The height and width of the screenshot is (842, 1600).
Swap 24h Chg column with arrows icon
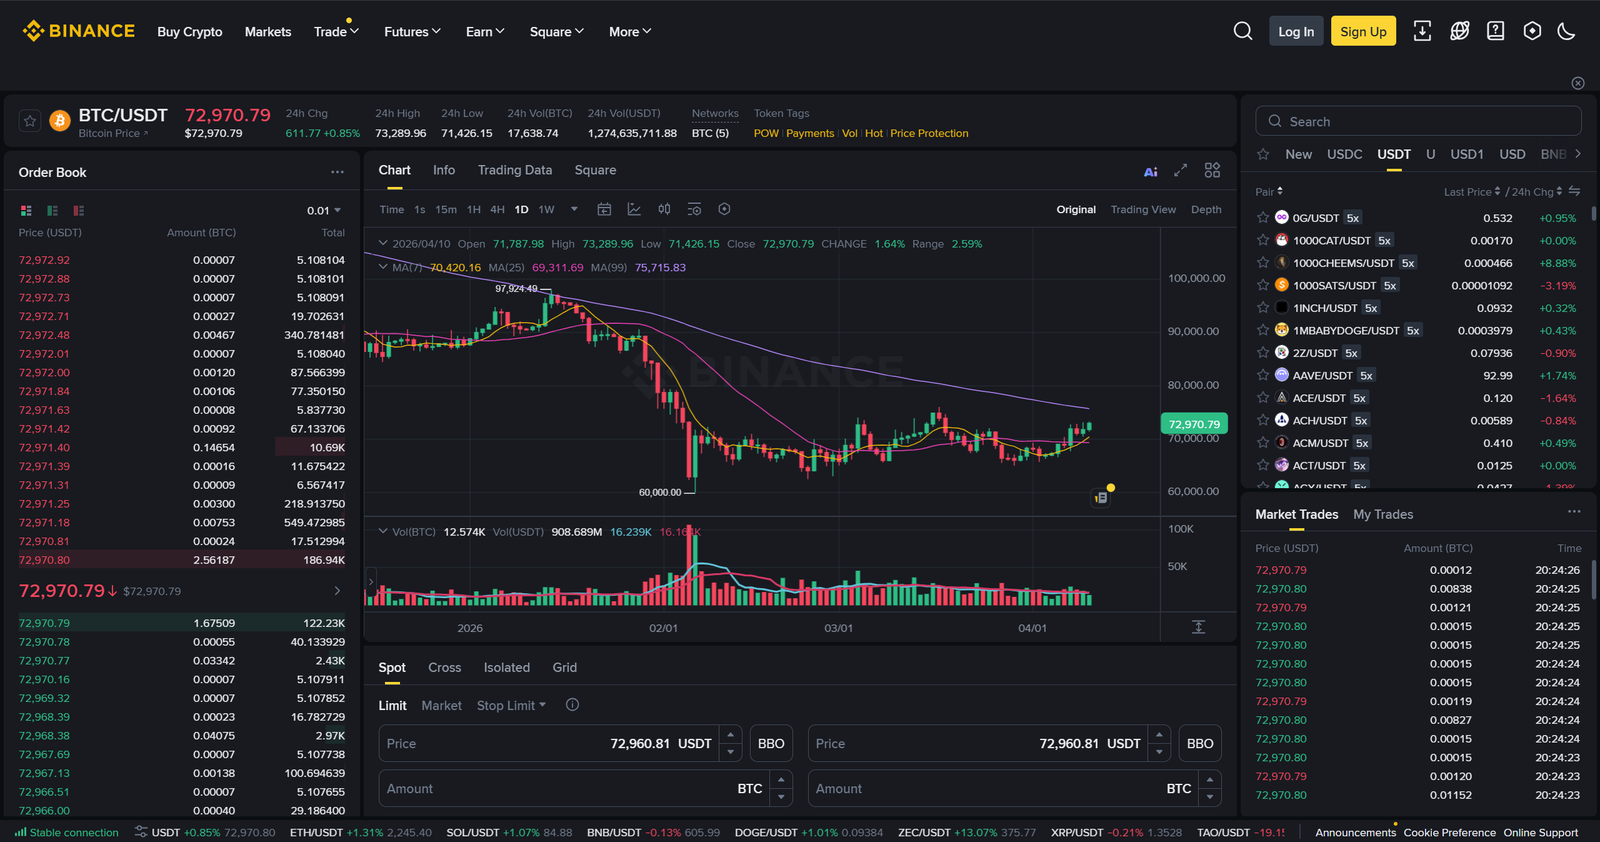[x=1574, y=191]
